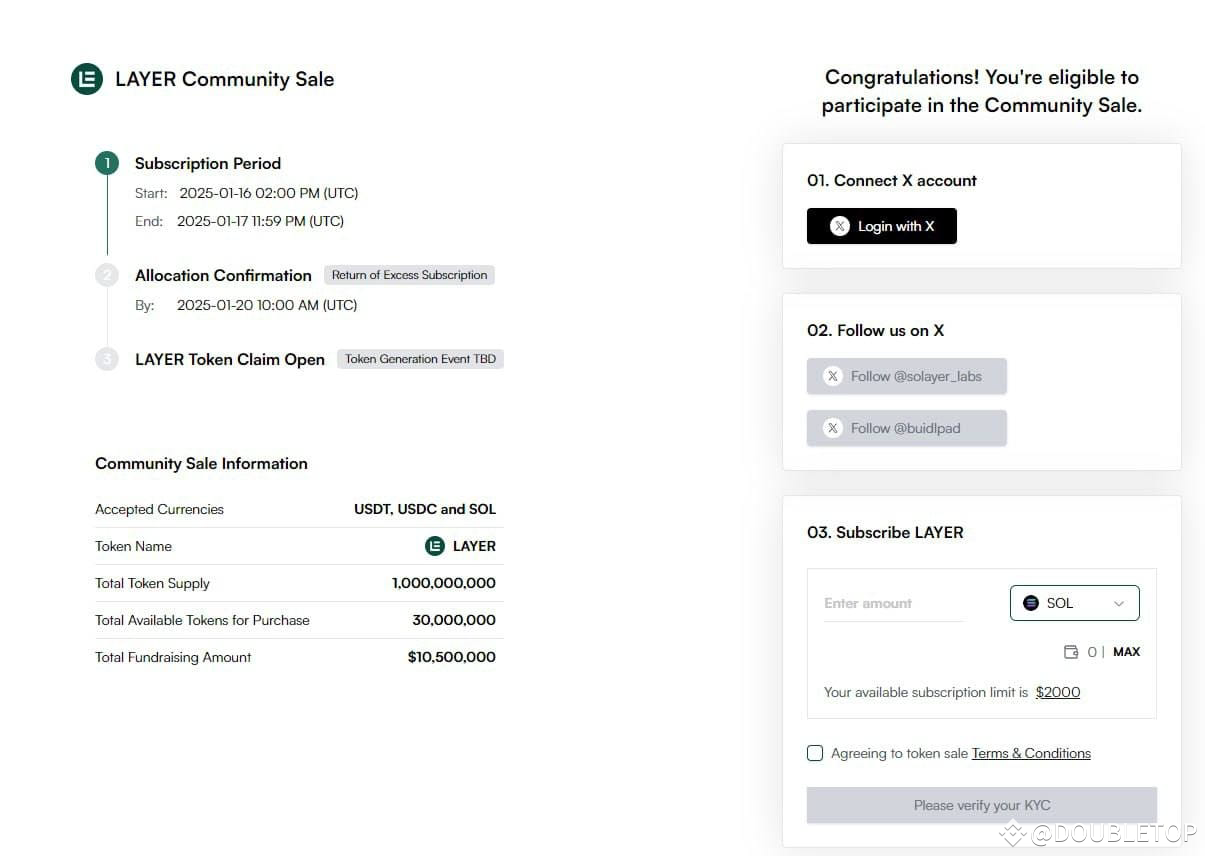Set amount with MAX button
Viewport: 1205px width, 856px height.
[1127, 652]
